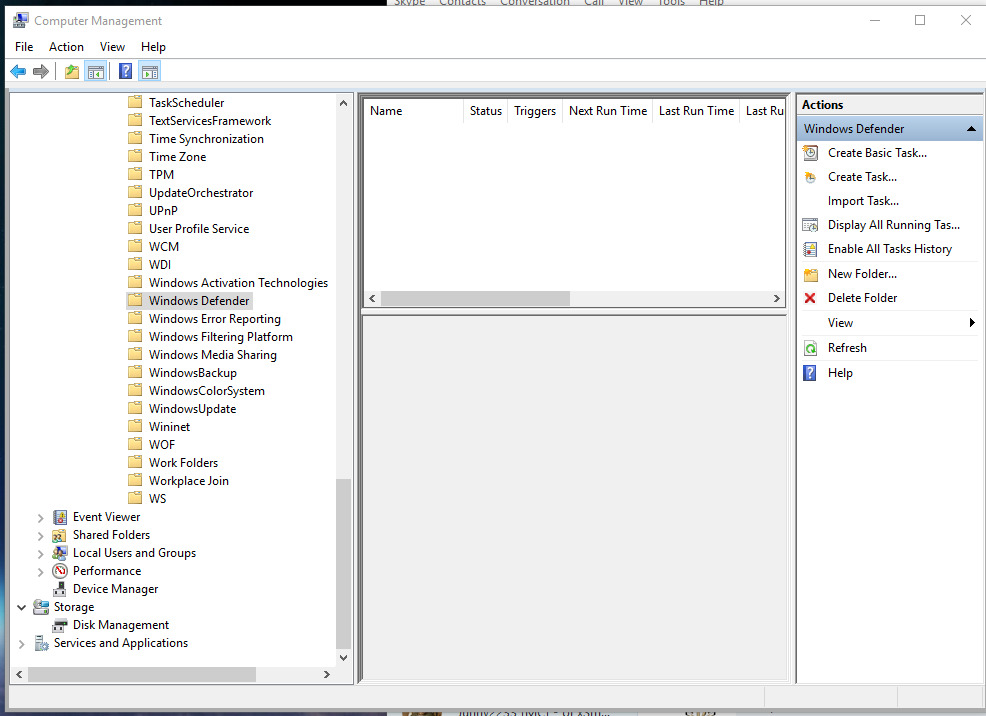
Task: Click the TaskScheduler folder icon
Action: coord(135,102)
